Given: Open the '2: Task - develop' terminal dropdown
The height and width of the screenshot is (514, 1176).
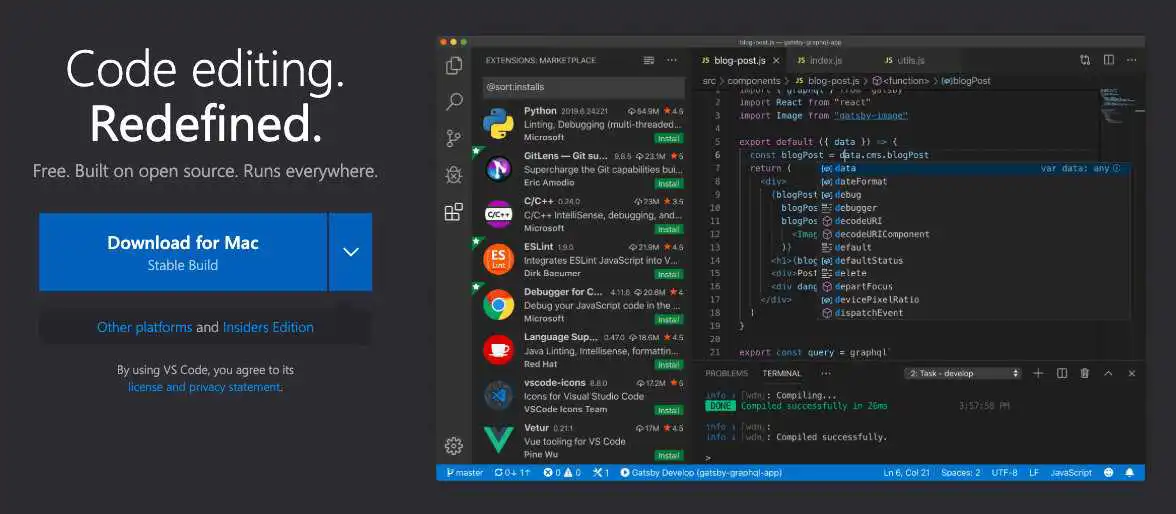Looking at the screenshot, I should (x=964, y=373).
